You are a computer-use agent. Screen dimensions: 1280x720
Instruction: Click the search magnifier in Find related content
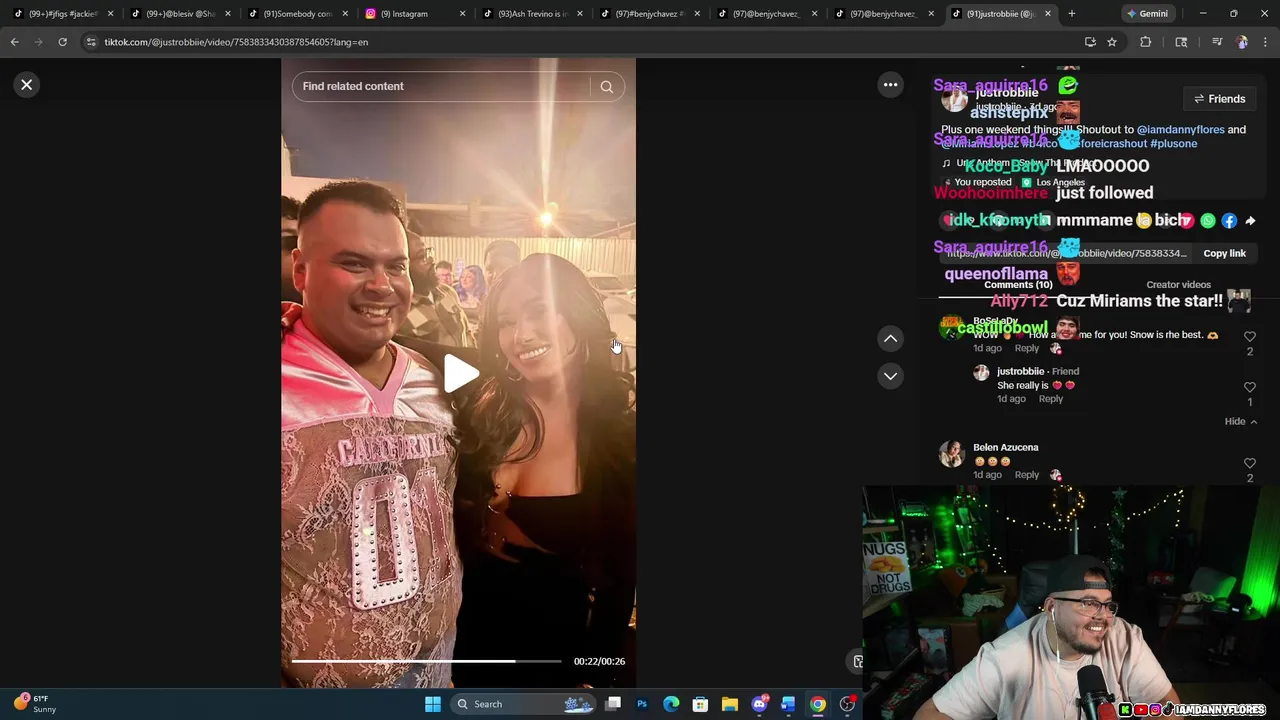pos(606,87)
